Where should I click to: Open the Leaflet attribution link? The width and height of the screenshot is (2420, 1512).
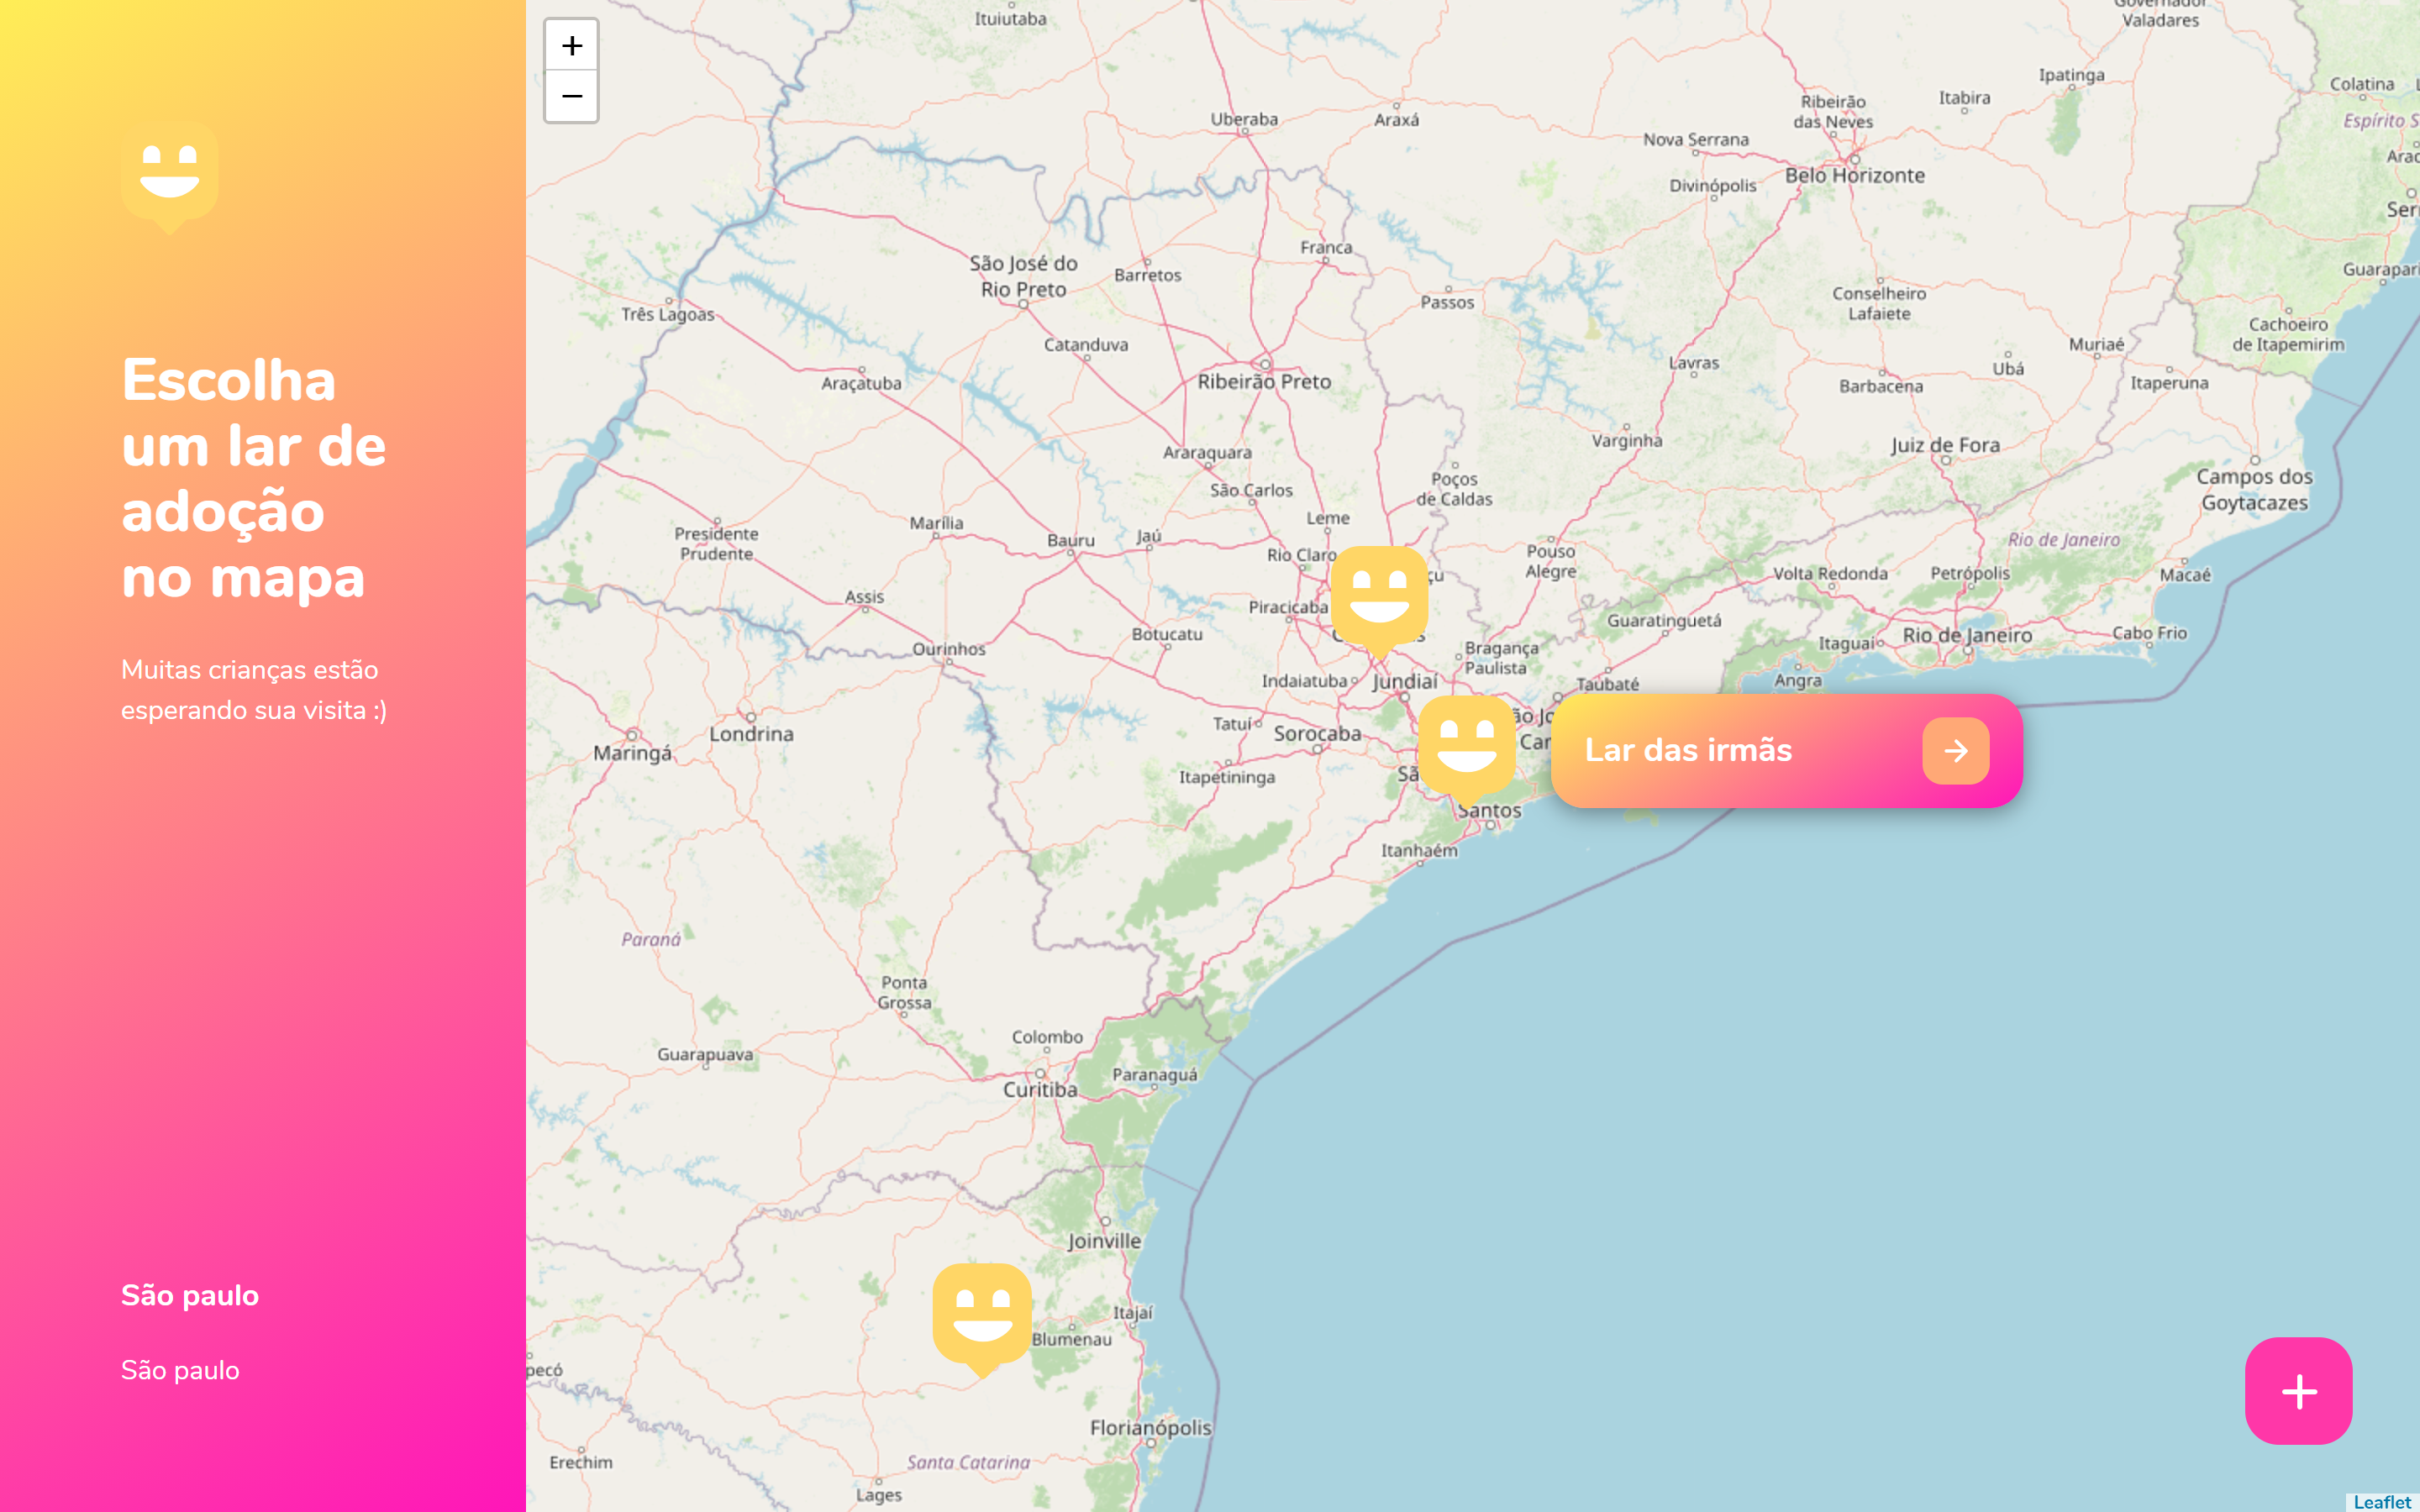2382,1501
